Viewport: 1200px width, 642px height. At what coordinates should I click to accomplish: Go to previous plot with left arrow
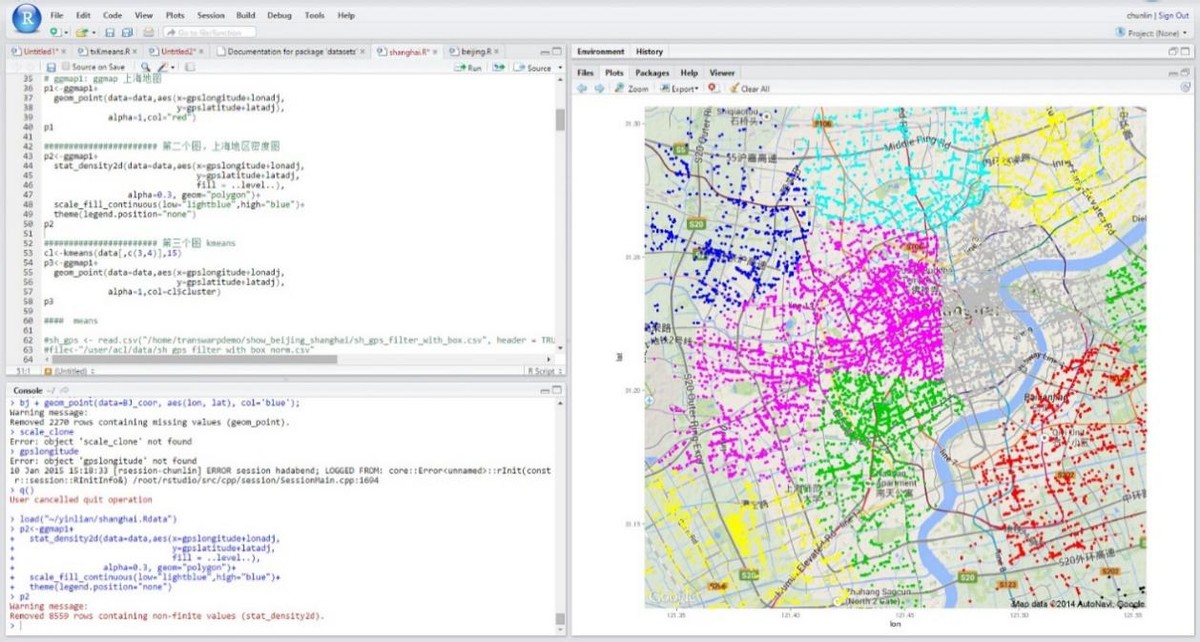coord(582,88)
